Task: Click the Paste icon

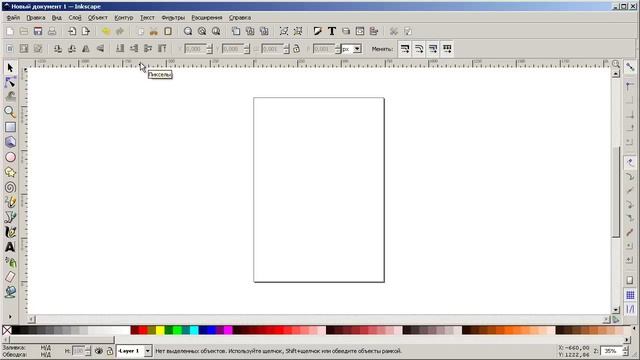Action: [168, 31]
